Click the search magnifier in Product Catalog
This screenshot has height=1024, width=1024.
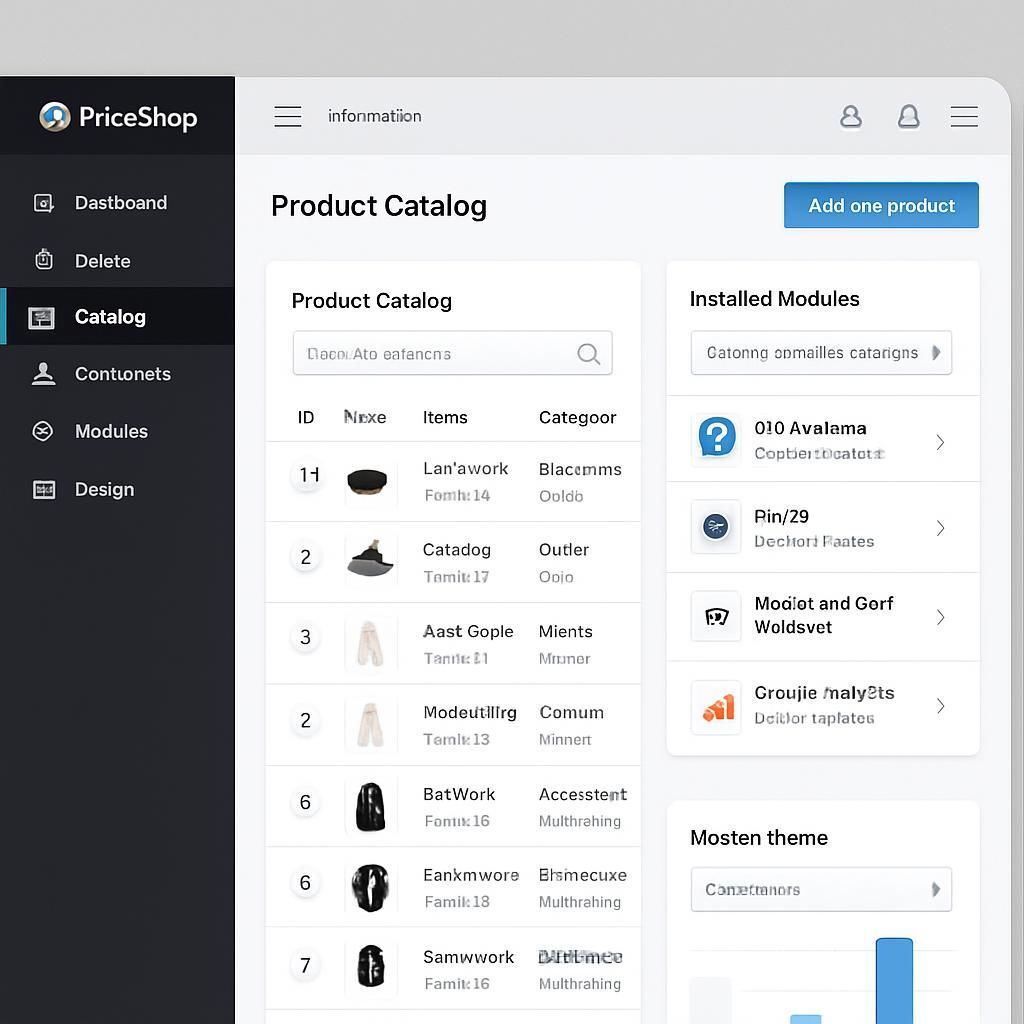(x=589, y=353)
